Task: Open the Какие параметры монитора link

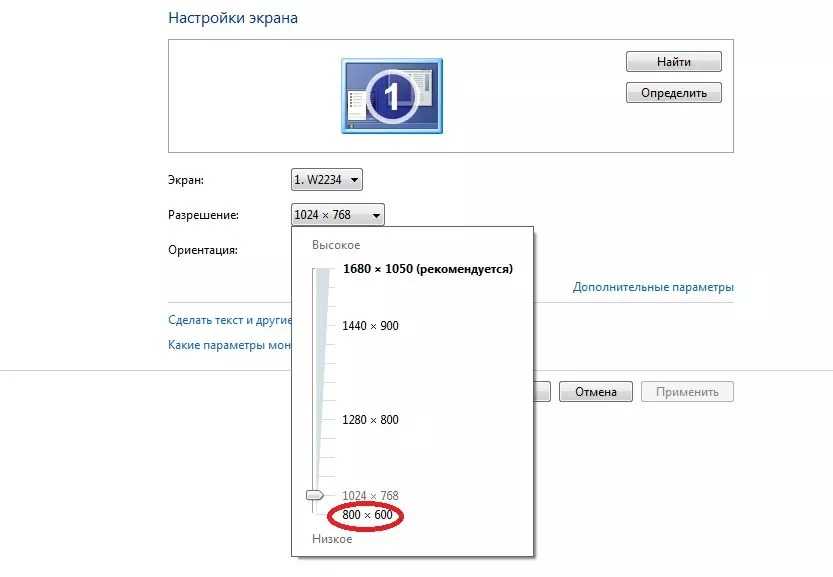Action: 229,345
